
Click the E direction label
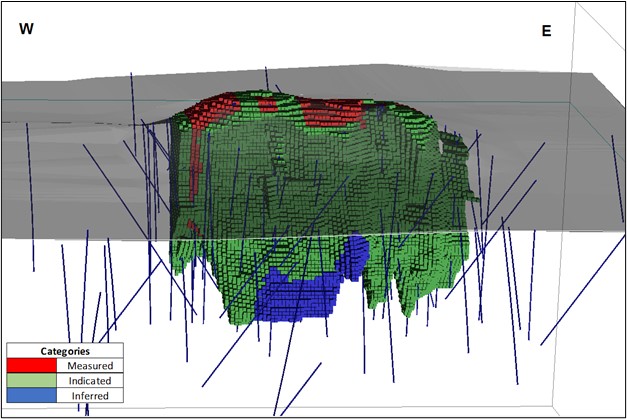point(546,31)
